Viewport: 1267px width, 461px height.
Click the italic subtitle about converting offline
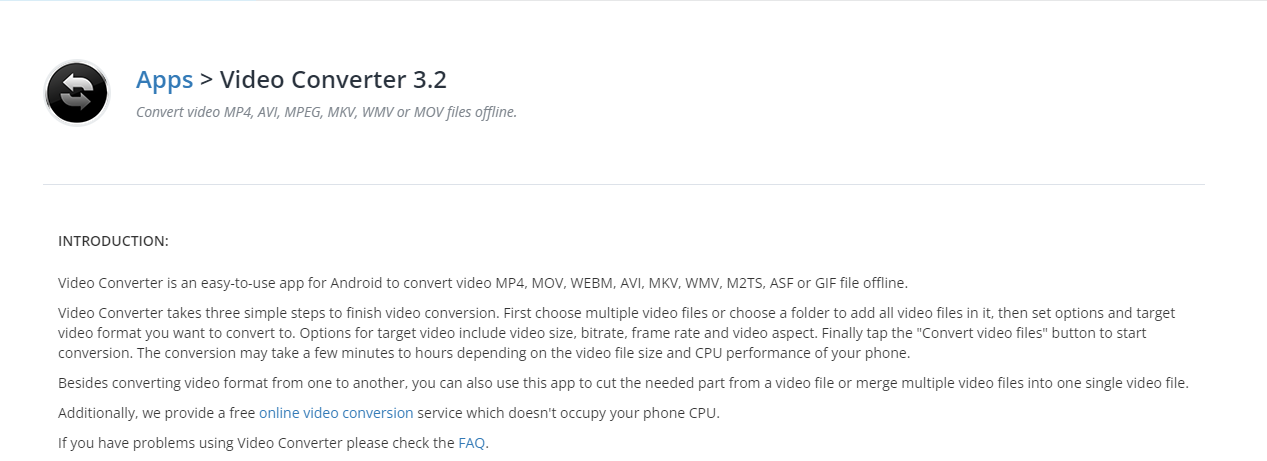[326, 112]
